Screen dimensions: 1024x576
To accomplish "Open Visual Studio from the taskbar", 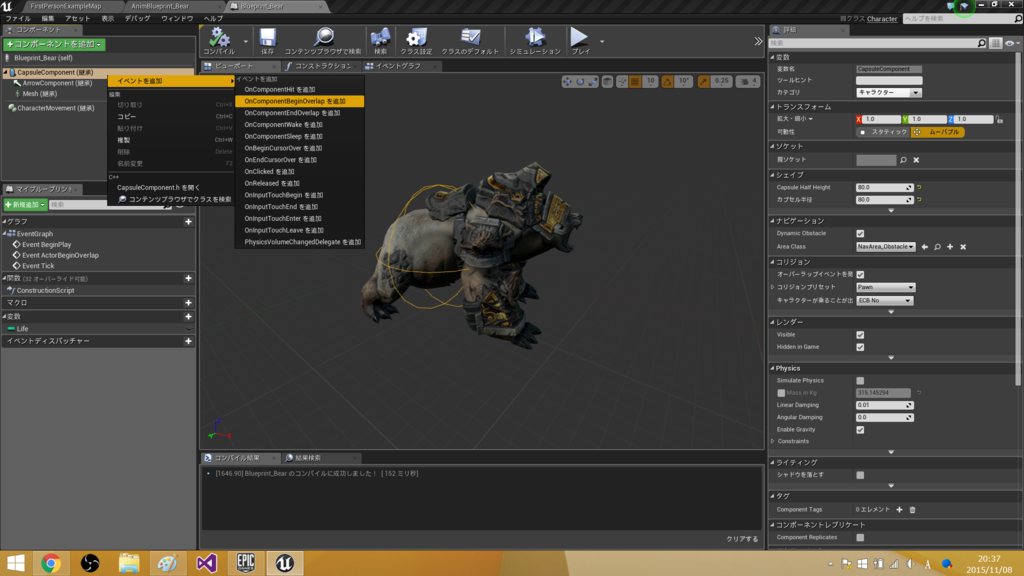I will pyautogui.click(x=206, y=563).
